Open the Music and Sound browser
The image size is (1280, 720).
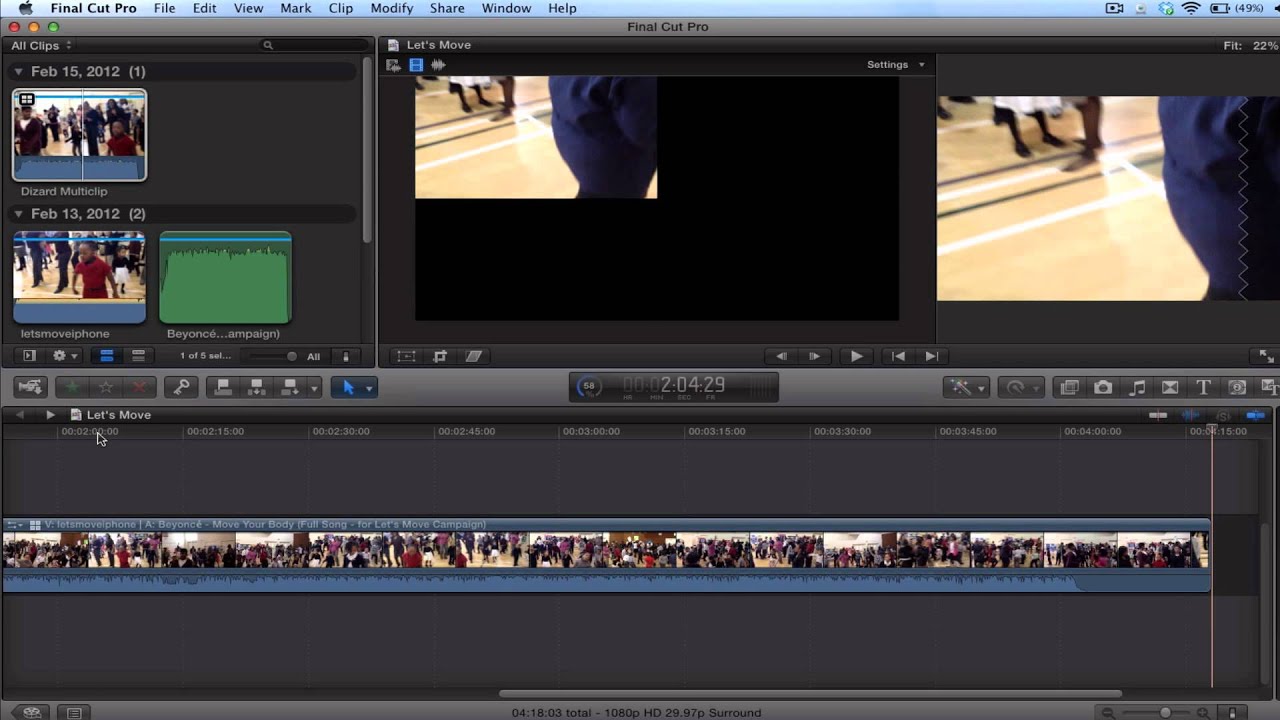pyautogui.click(x=1137, y=387)
